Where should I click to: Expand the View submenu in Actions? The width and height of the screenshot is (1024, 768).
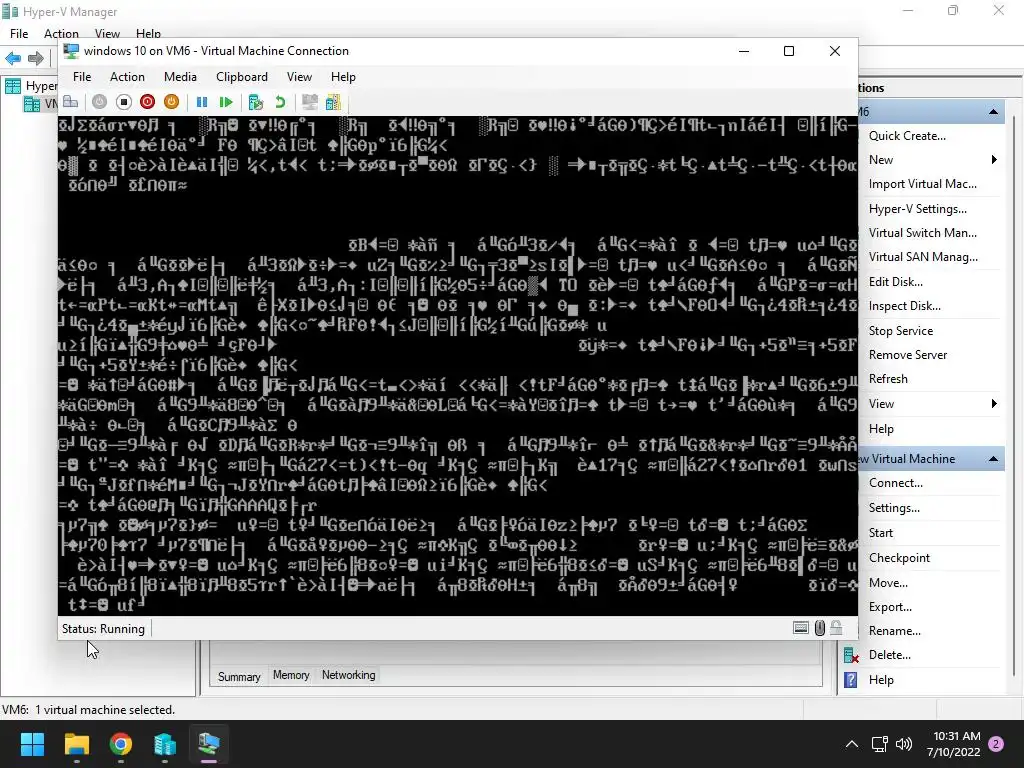click(994, 404)
